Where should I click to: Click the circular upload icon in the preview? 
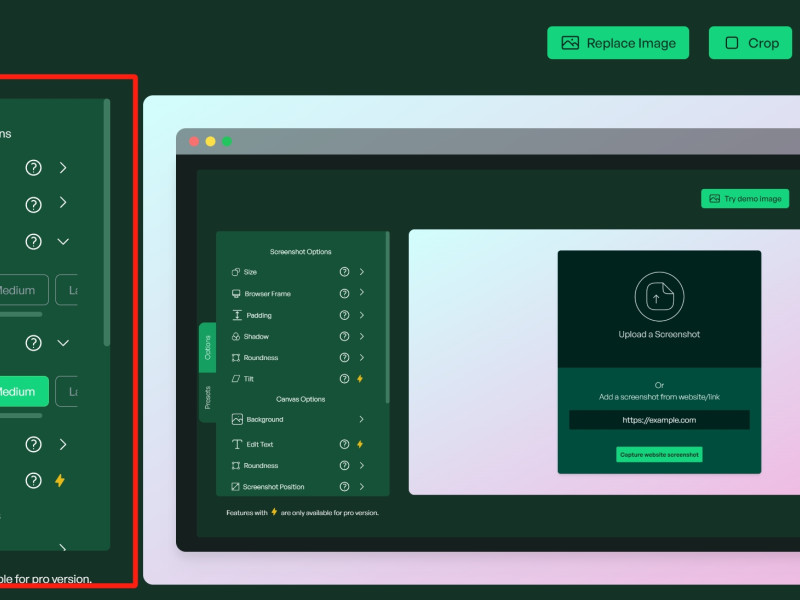pos(659,296)
